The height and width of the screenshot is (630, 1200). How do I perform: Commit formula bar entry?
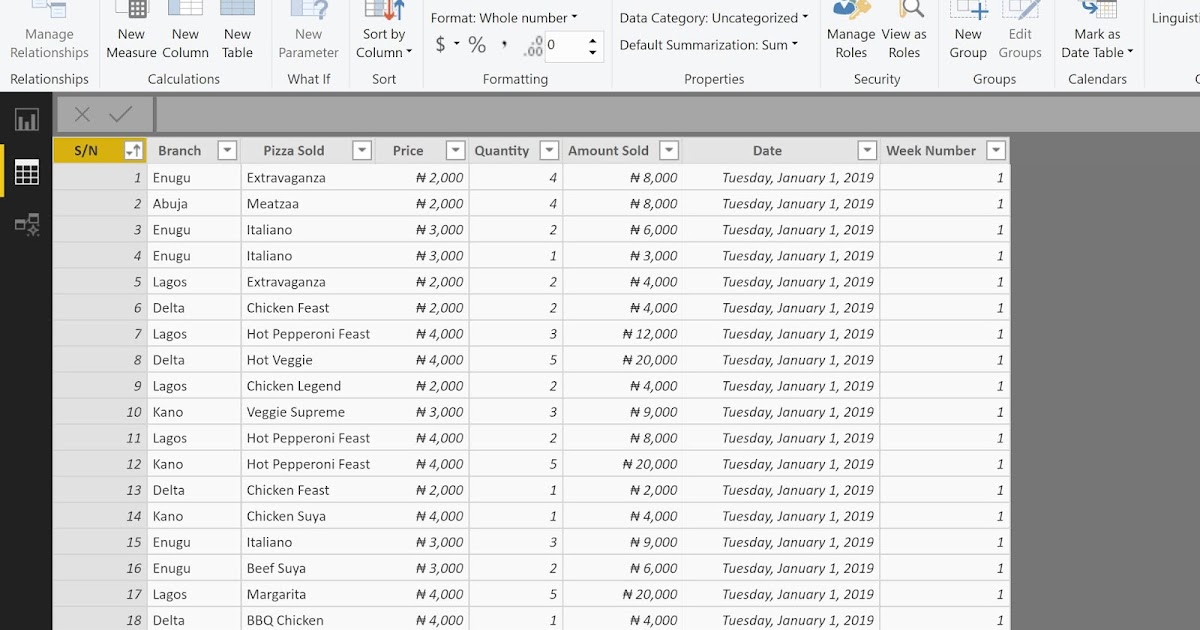pyautogui.click(x=120, y=115)
